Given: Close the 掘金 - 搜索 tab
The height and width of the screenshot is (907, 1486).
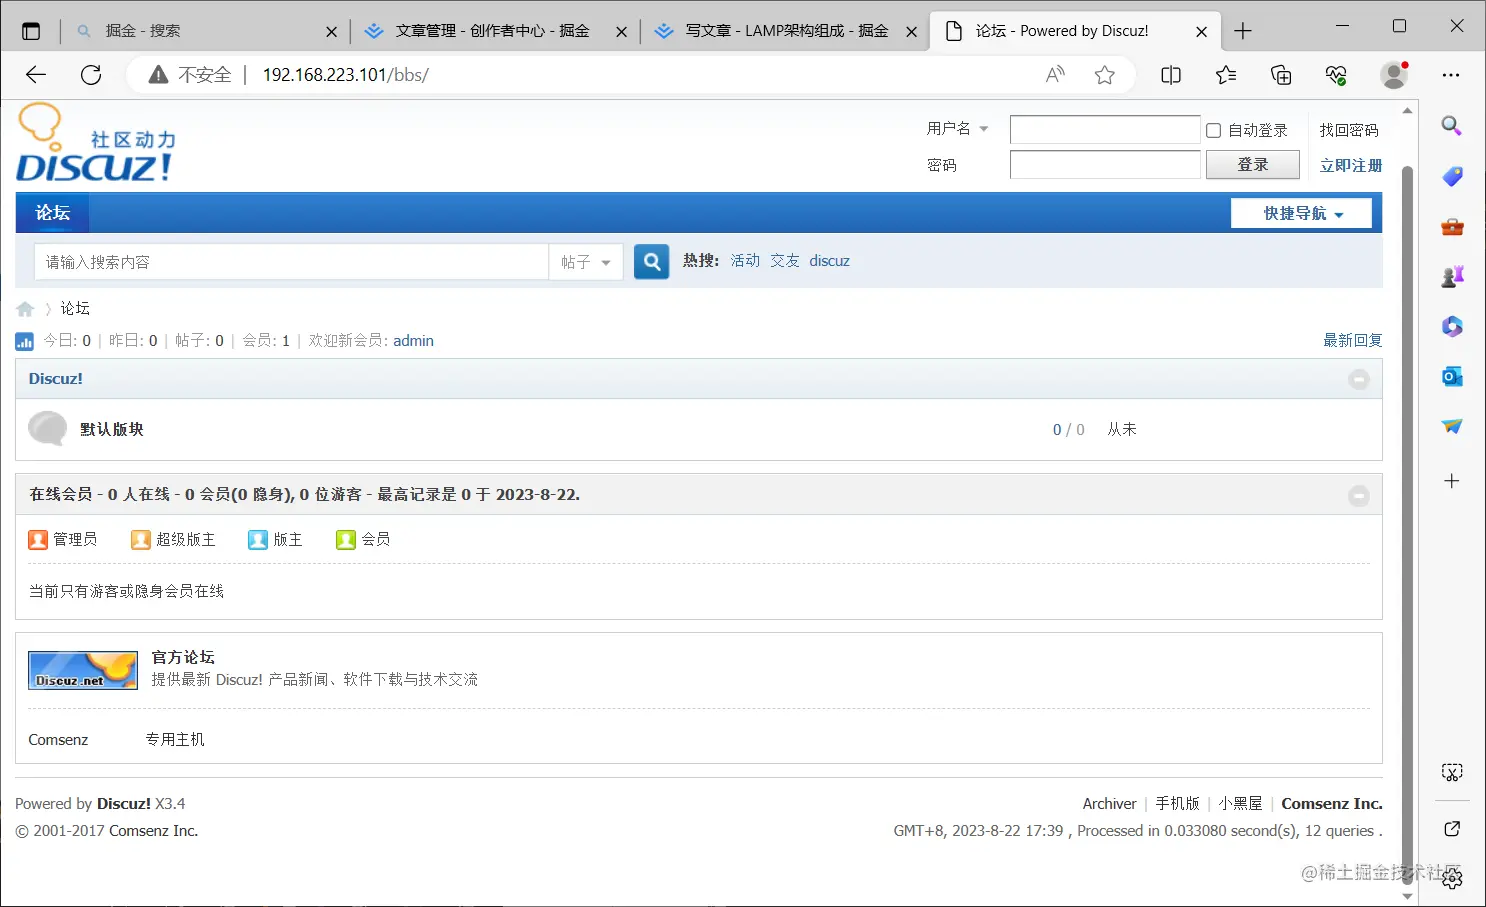Looking at the screenshot, I should [x=332, y=32].
